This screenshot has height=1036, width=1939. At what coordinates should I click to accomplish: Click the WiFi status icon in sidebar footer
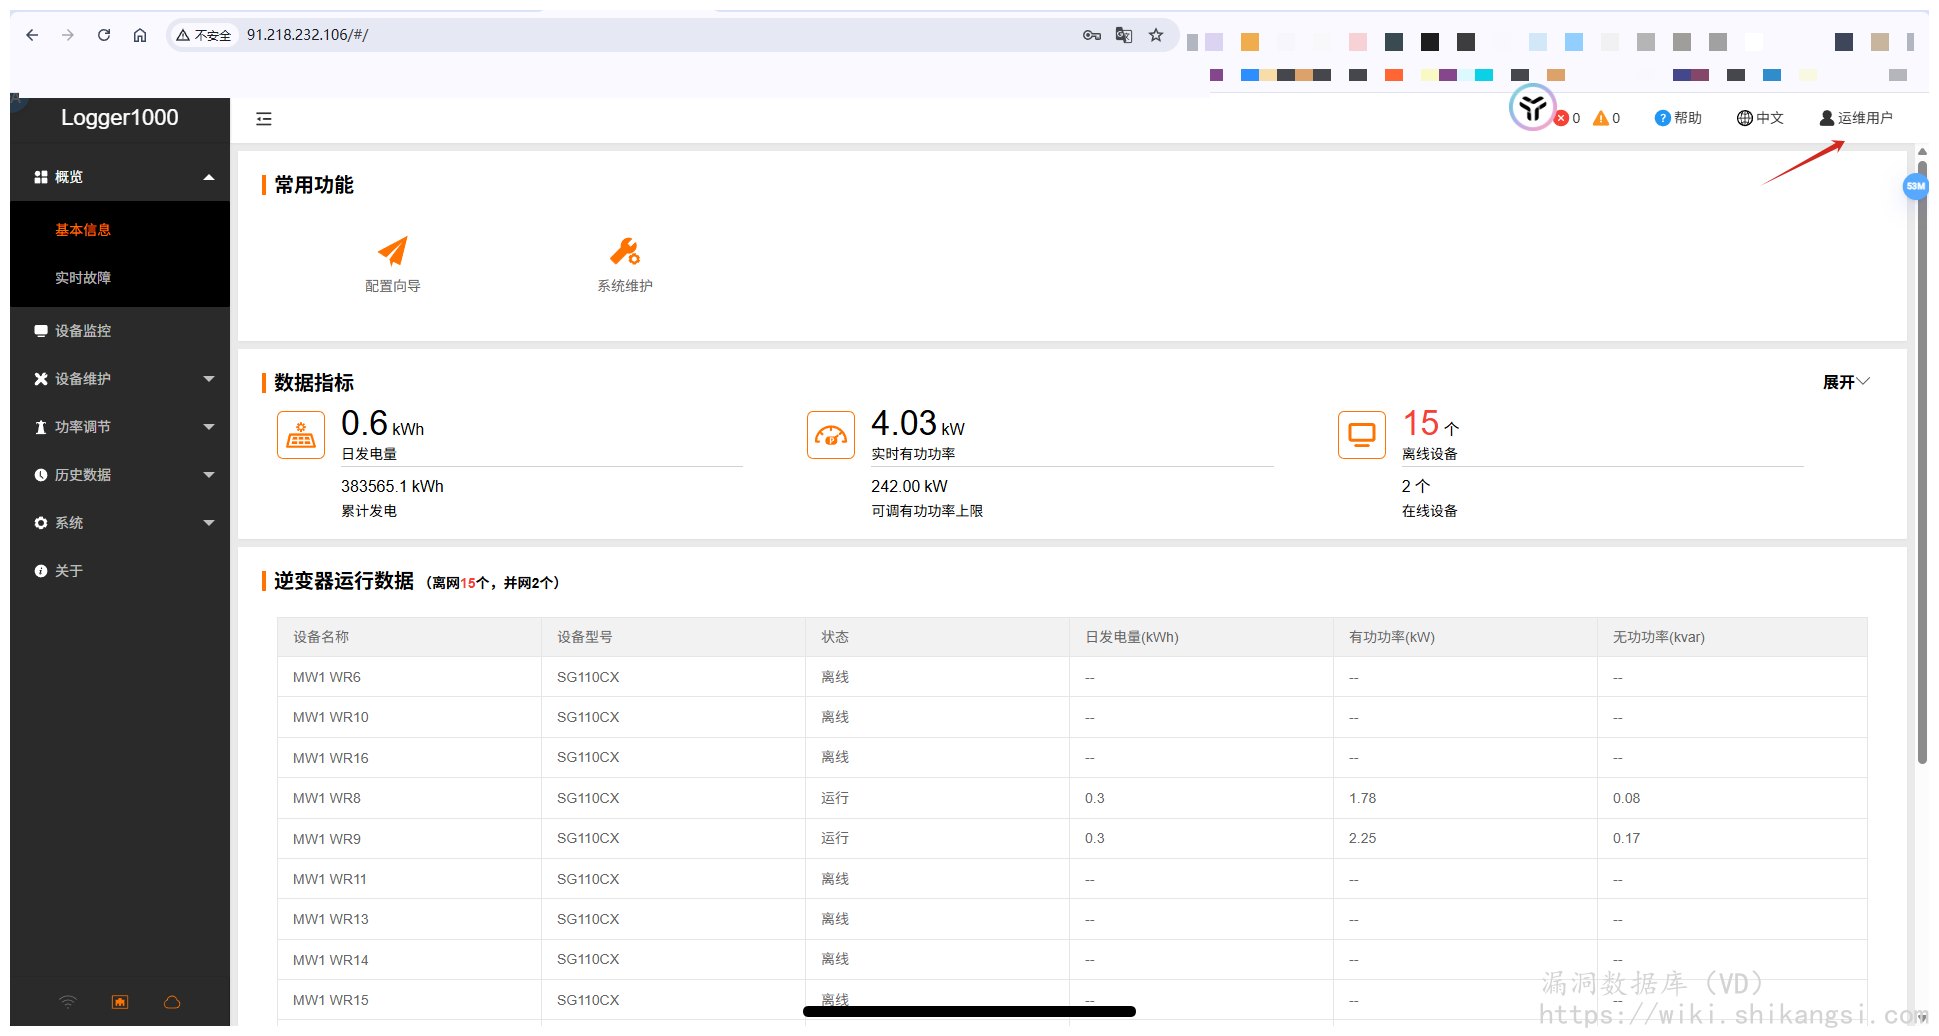point(68,1002)
